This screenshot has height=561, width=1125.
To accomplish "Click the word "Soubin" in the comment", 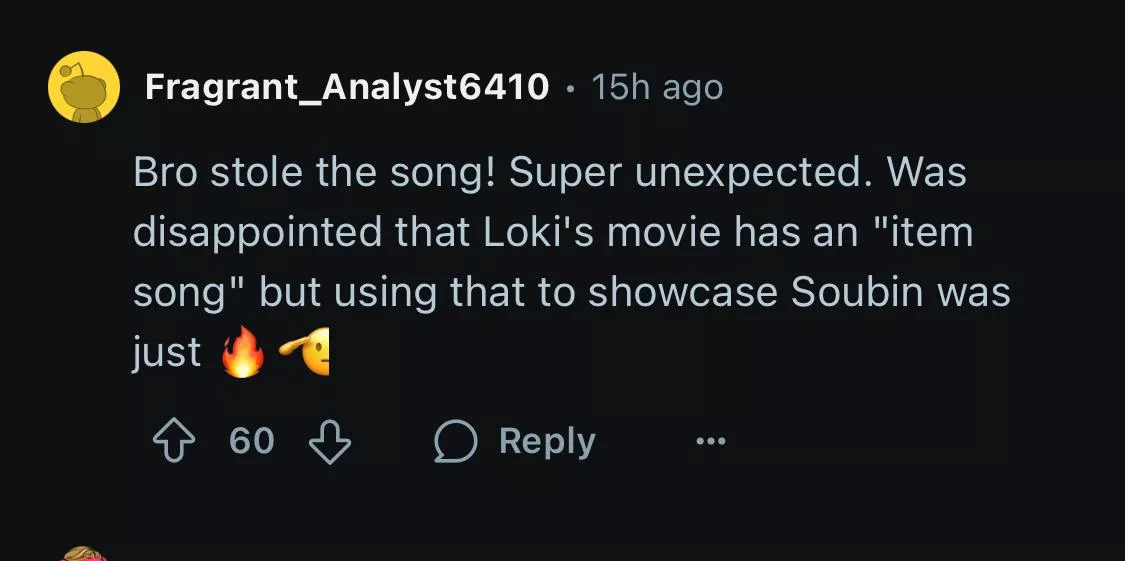I will [x=861, y=292].
